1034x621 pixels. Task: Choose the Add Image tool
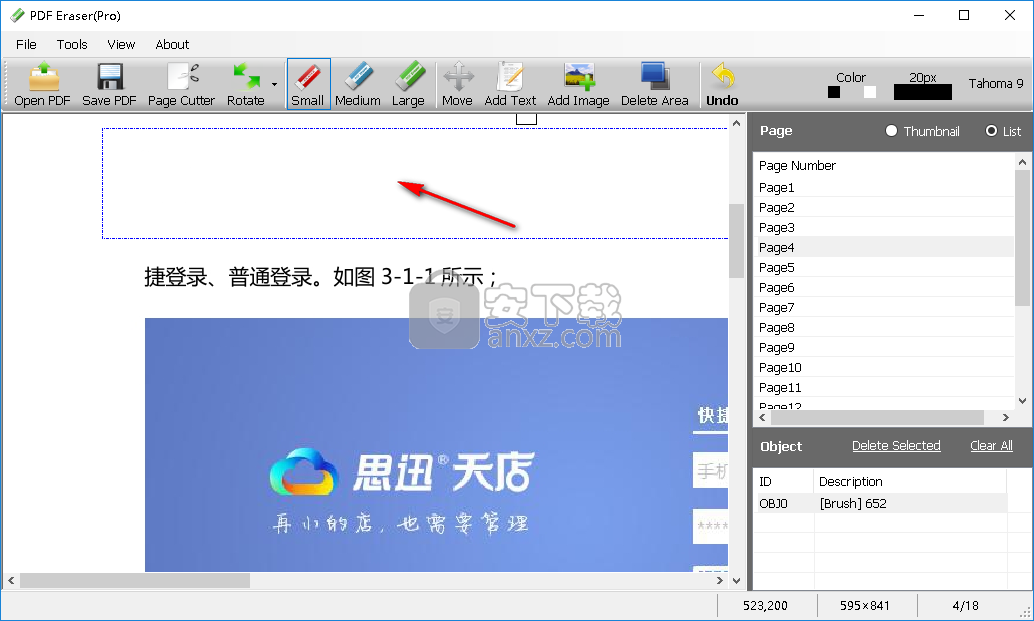[x=578, y=84]
